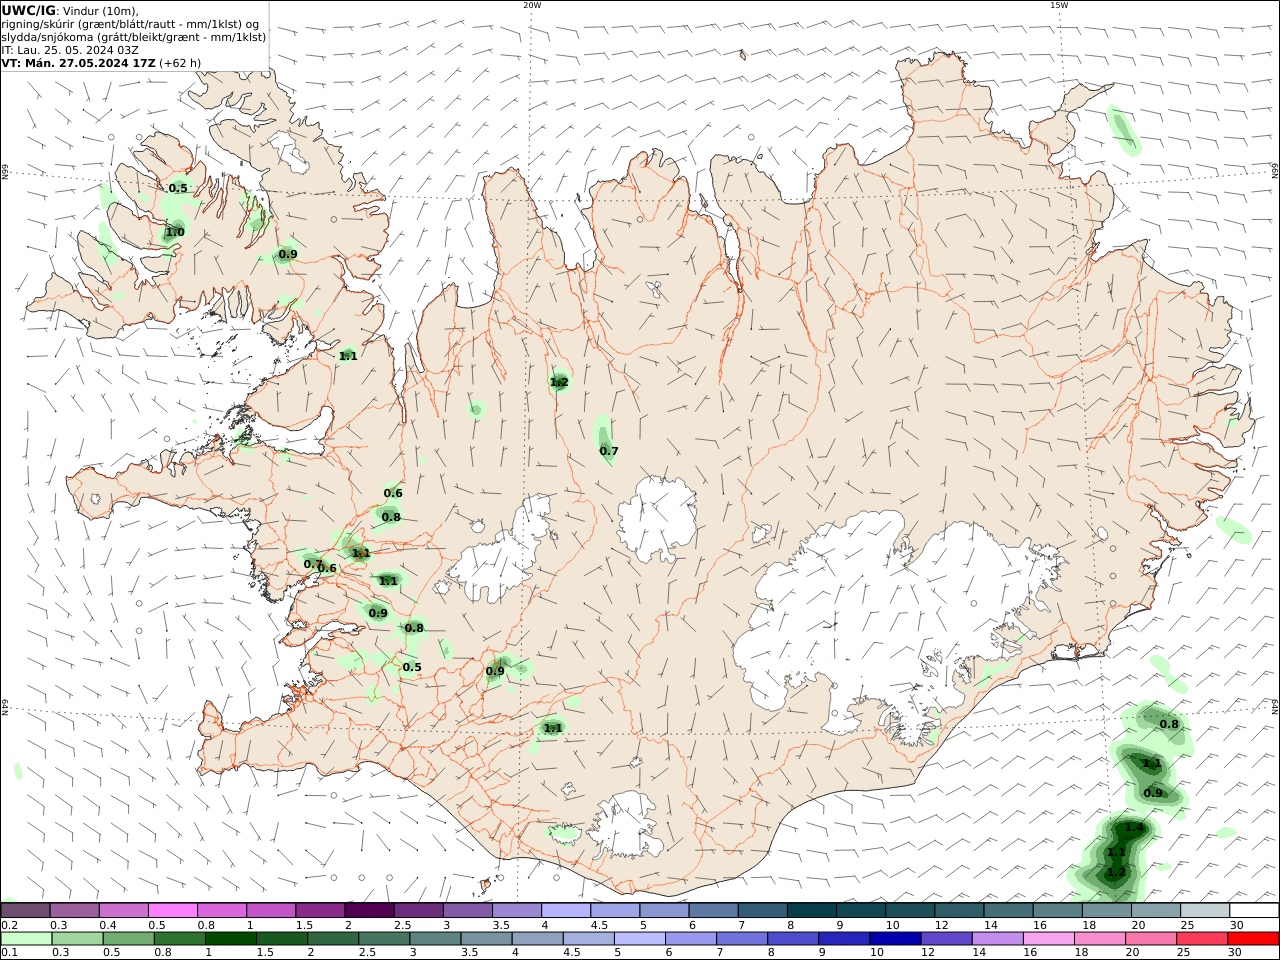Select the grey-purple swatch labeled 0.2
This screenshot has height=960, width=1280.
point(25,910)
